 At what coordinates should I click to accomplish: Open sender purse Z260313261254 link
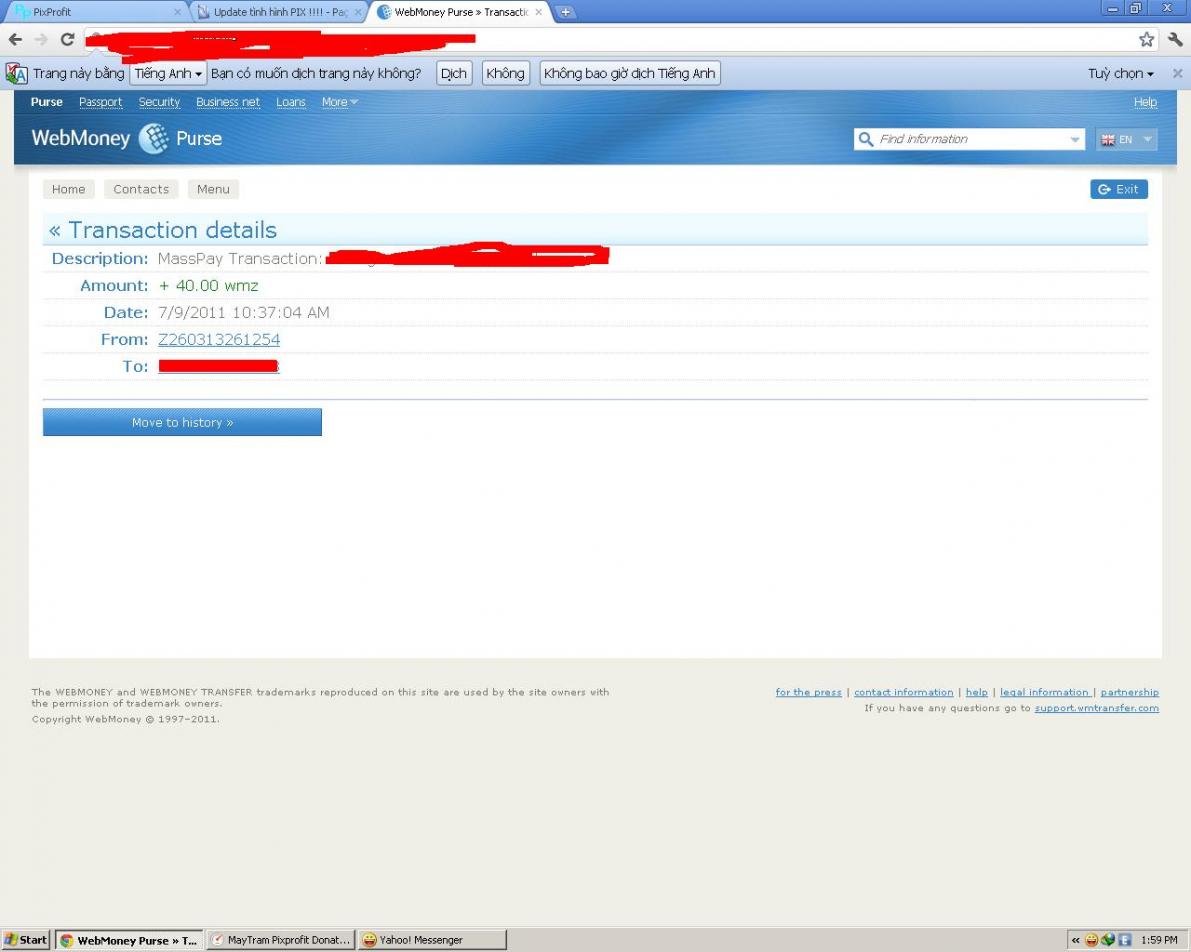click(219, 340)
